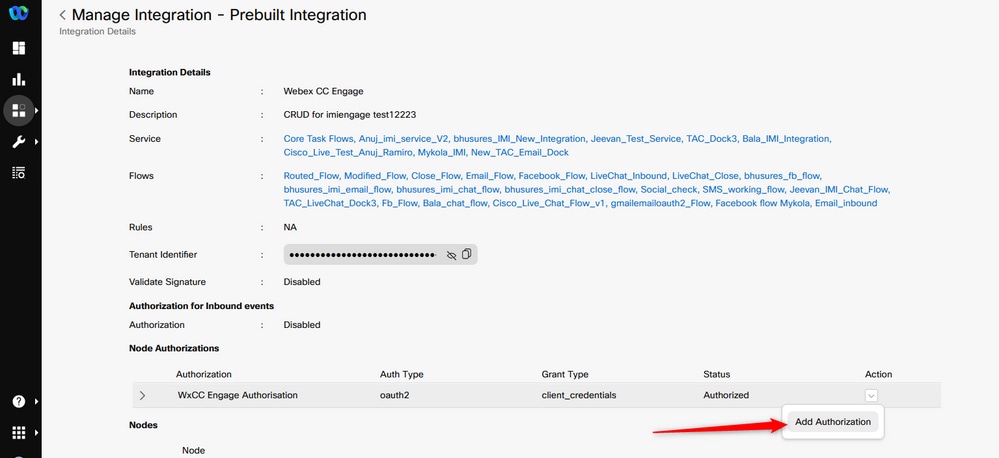The height and width of the screenshot is (458, 999).
Task: Open the Routed_Flow link
Action: point(311,175)
